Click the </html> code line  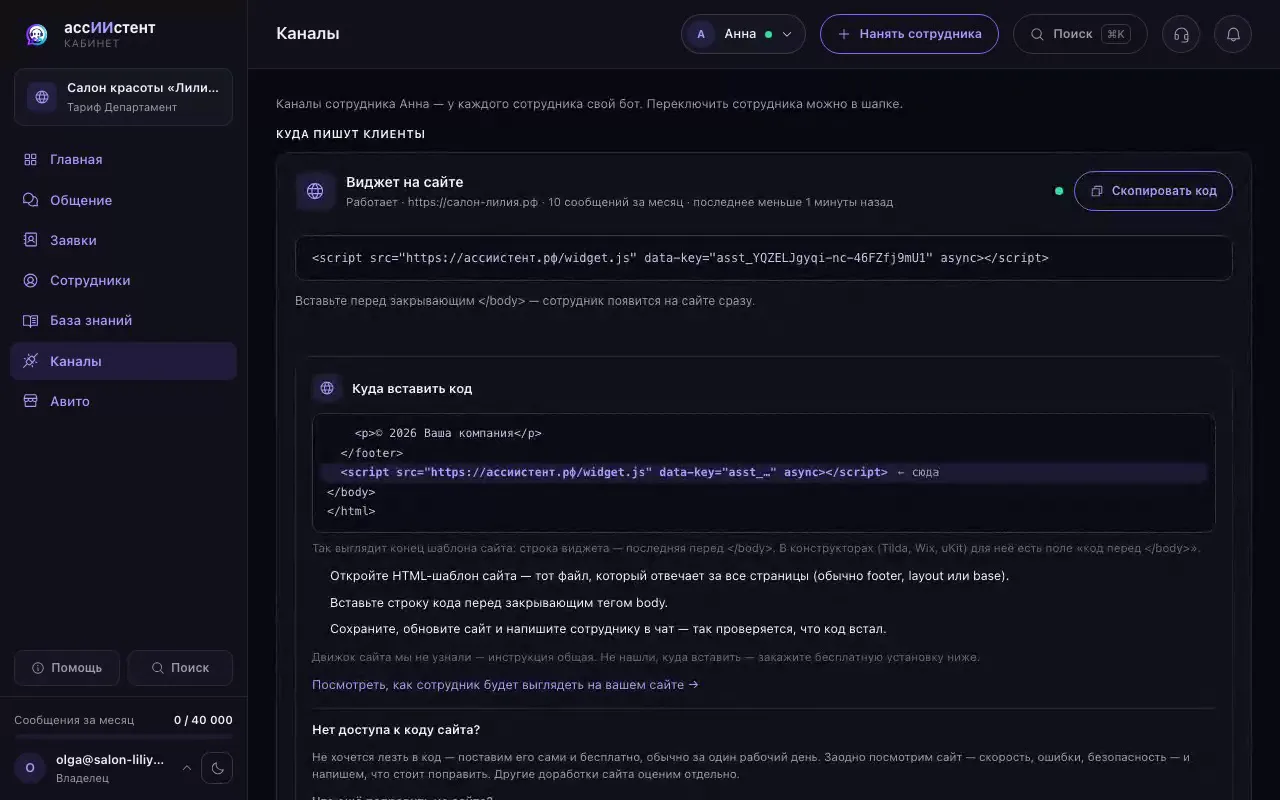[x=351, y=511]
